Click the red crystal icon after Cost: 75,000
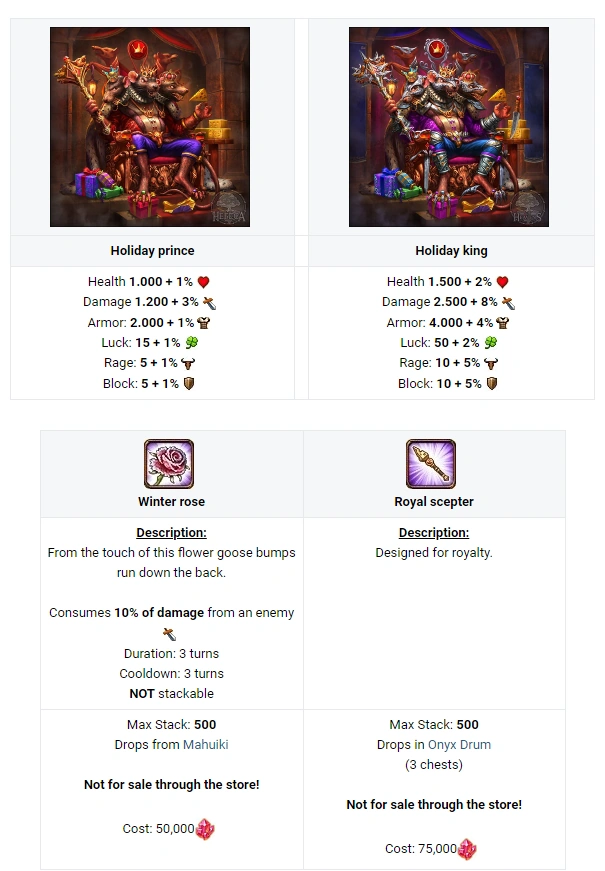This screenshot has height=871, width=605. (x=467, y=849)
